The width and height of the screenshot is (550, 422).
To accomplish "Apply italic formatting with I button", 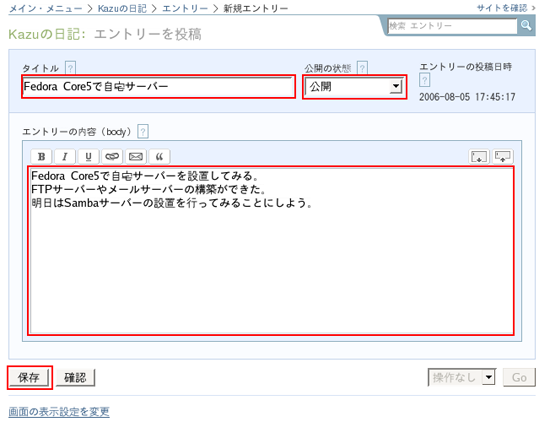I will (x=65, y=156).
